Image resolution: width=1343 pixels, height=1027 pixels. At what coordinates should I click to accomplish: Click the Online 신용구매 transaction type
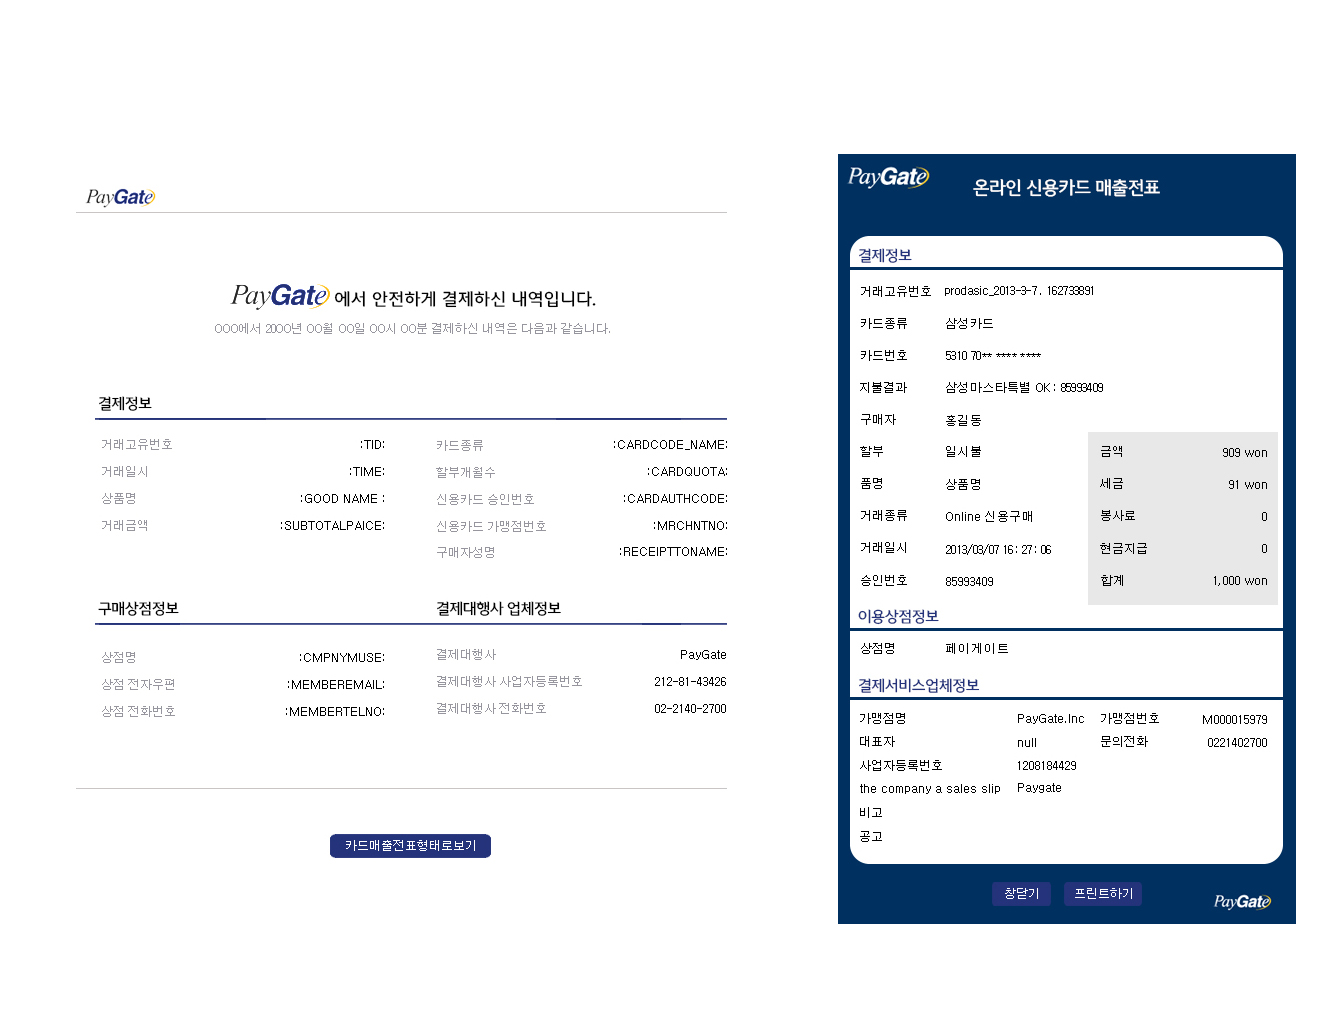click(989, 517)
